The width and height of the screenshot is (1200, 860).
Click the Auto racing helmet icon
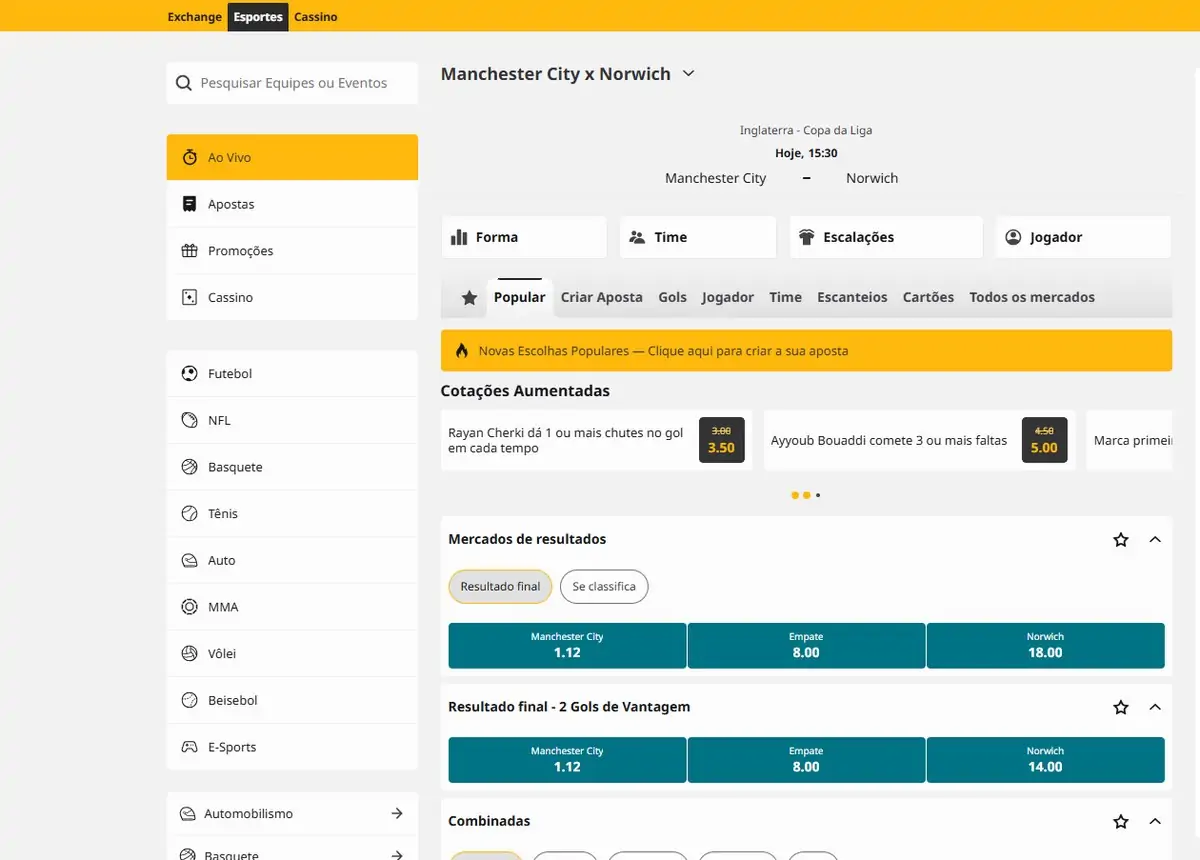[189, 560]
